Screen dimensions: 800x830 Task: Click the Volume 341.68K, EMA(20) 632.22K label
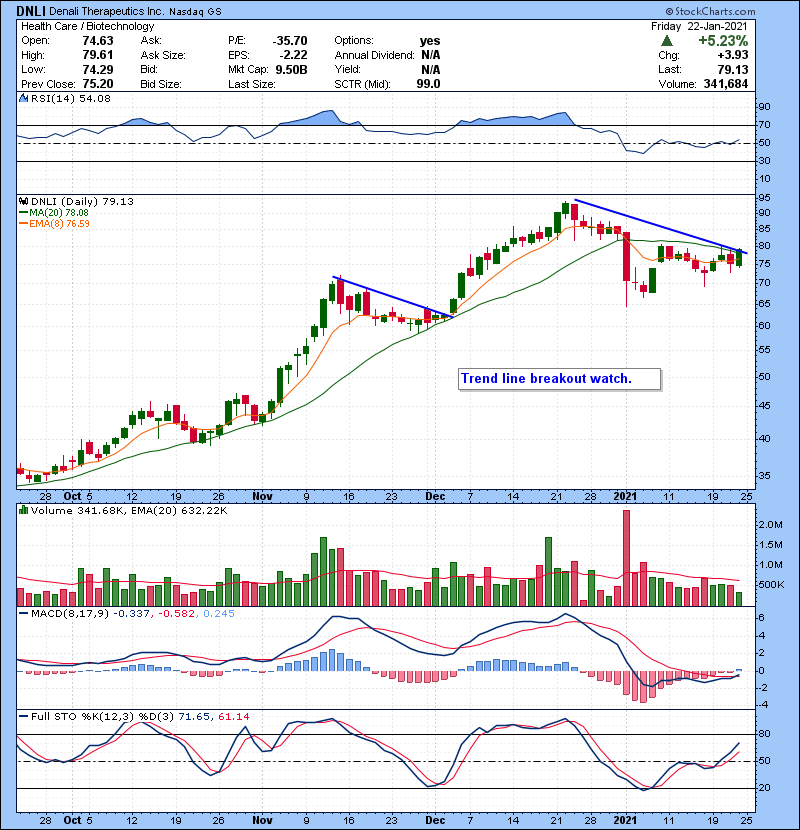(129, 511)
